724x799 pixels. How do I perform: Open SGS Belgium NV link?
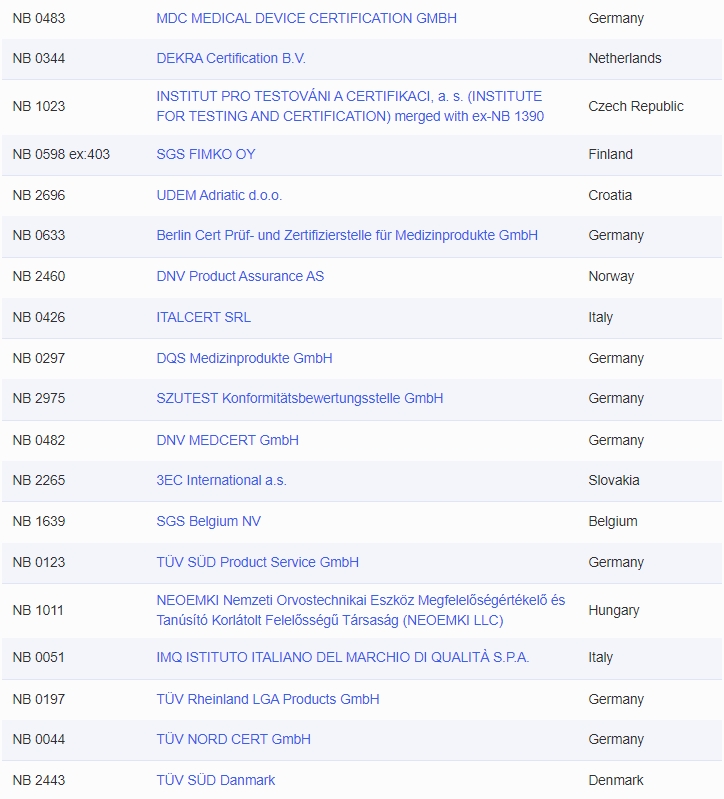pyautogui.click(x=208, y=521)
